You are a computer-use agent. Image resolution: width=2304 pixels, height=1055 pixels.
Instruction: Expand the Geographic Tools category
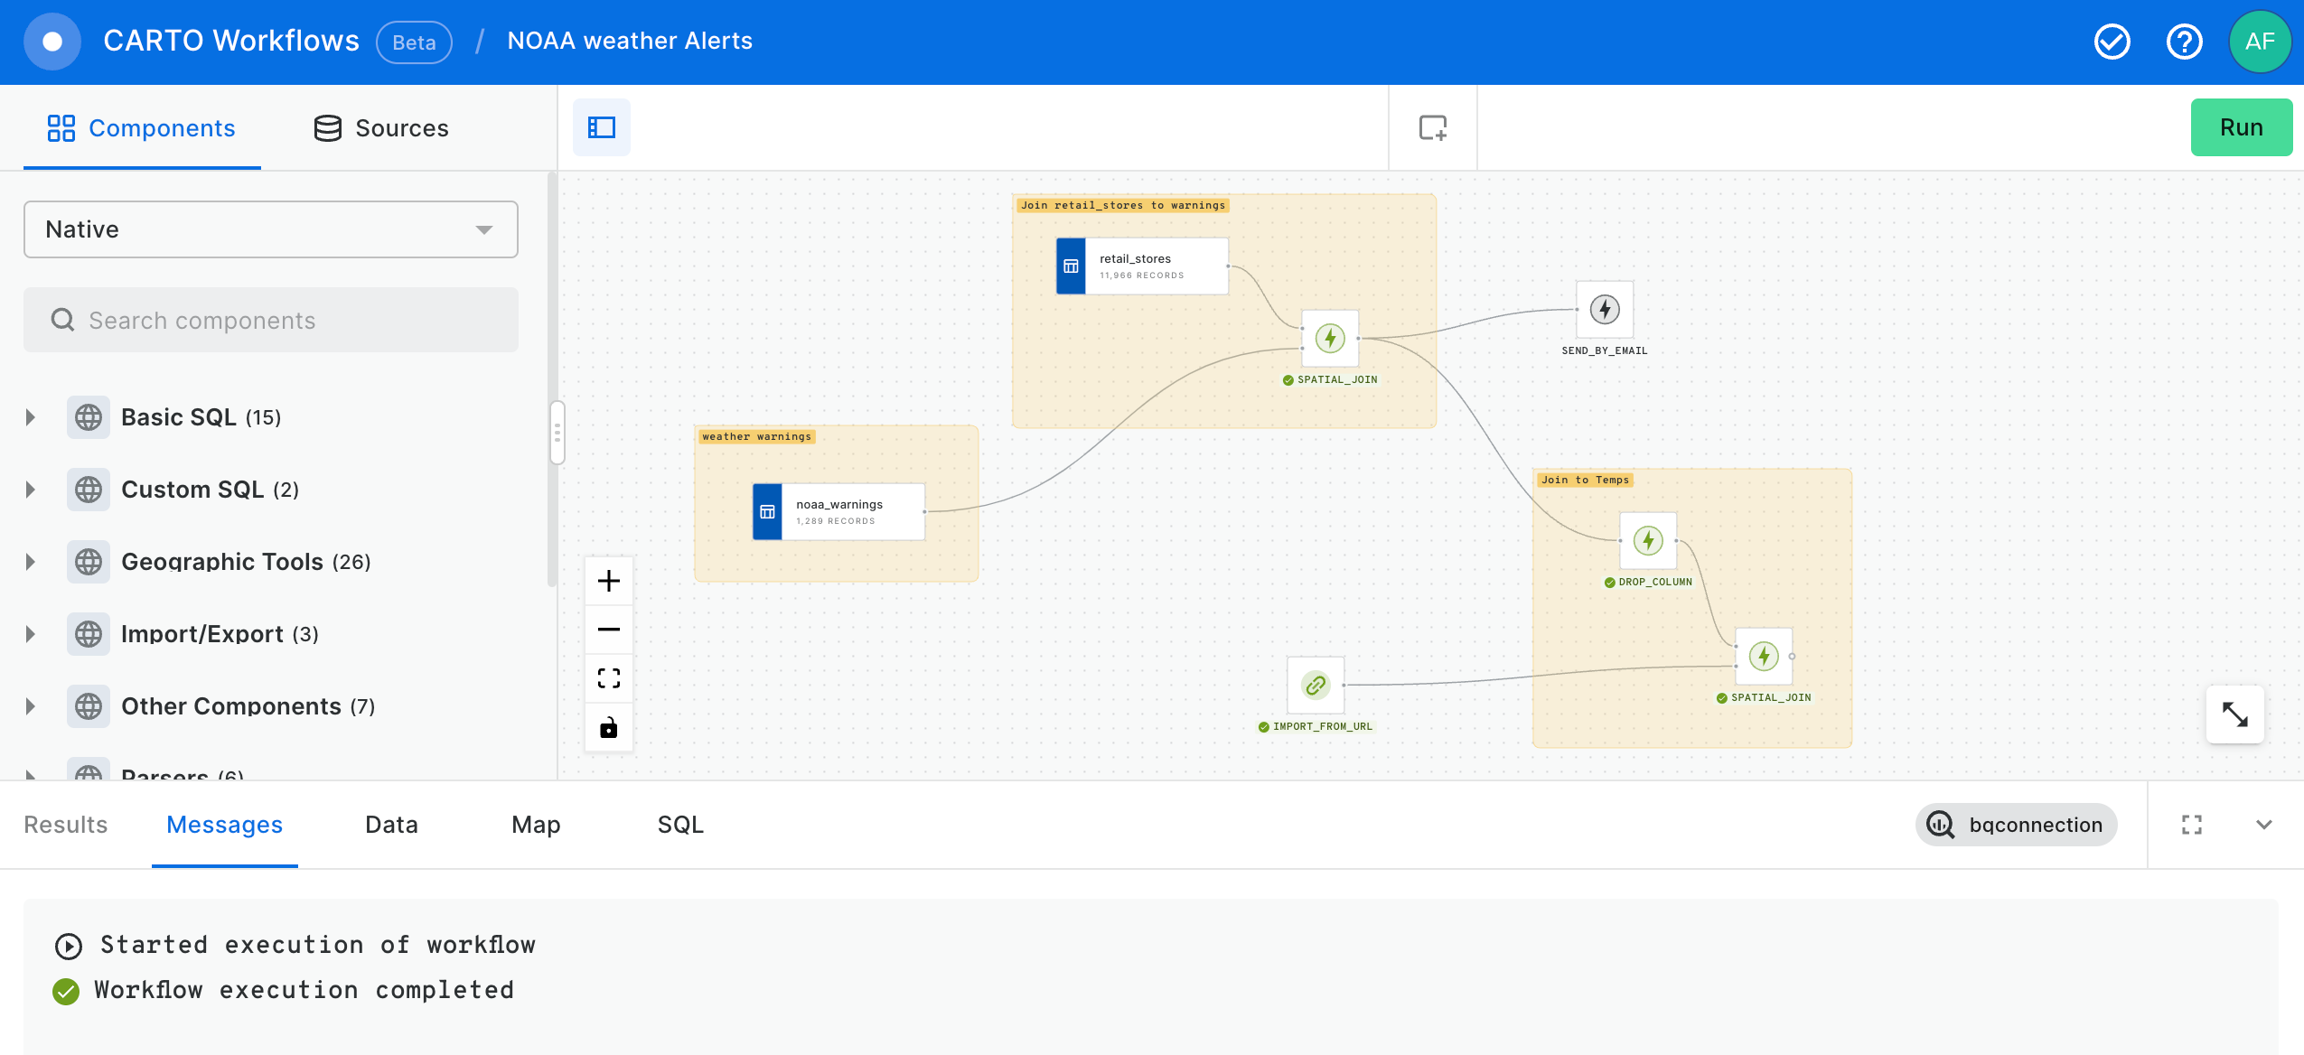(30, 562)
